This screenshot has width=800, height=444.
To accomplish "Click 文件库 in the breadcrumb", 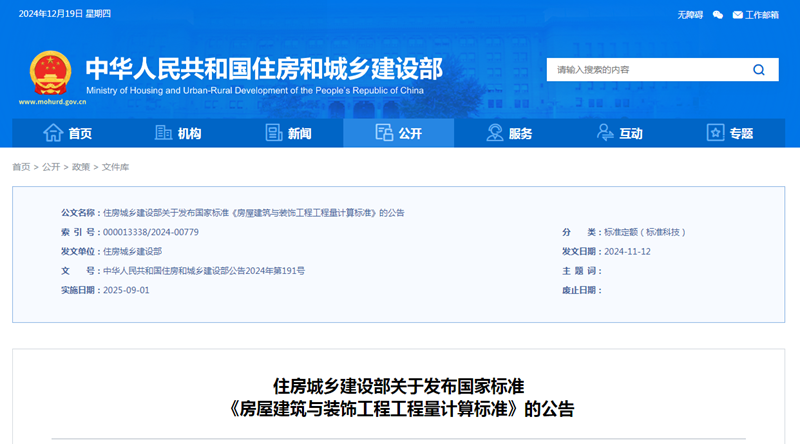I will (x=115, y=167).
